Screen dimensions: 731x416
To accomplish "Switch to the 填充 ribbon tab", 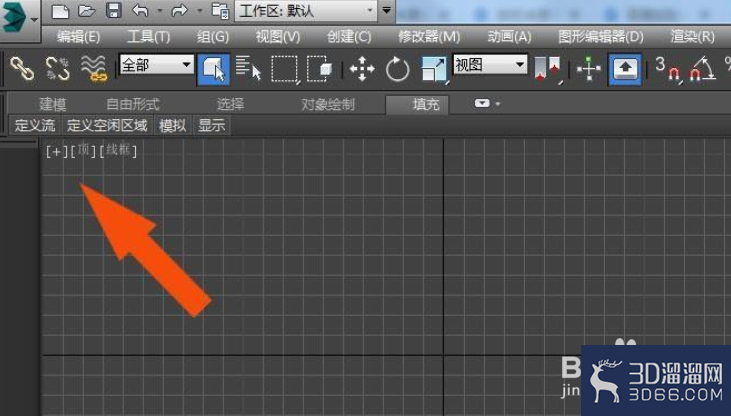I will [x=418, y=104].
